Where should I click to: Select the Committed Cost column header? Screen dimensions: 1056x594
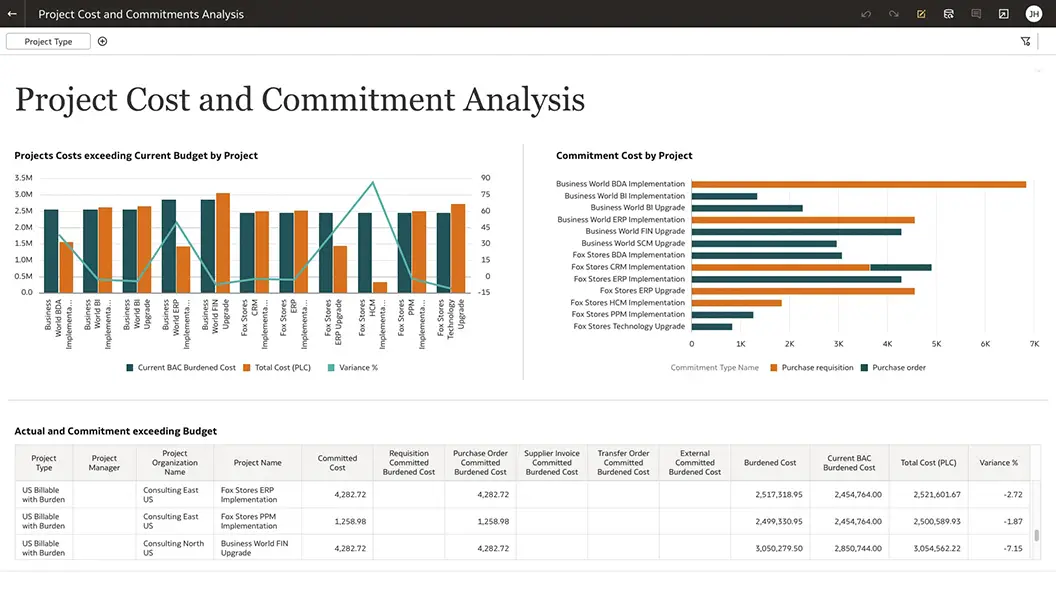click(x=337, y=462)
